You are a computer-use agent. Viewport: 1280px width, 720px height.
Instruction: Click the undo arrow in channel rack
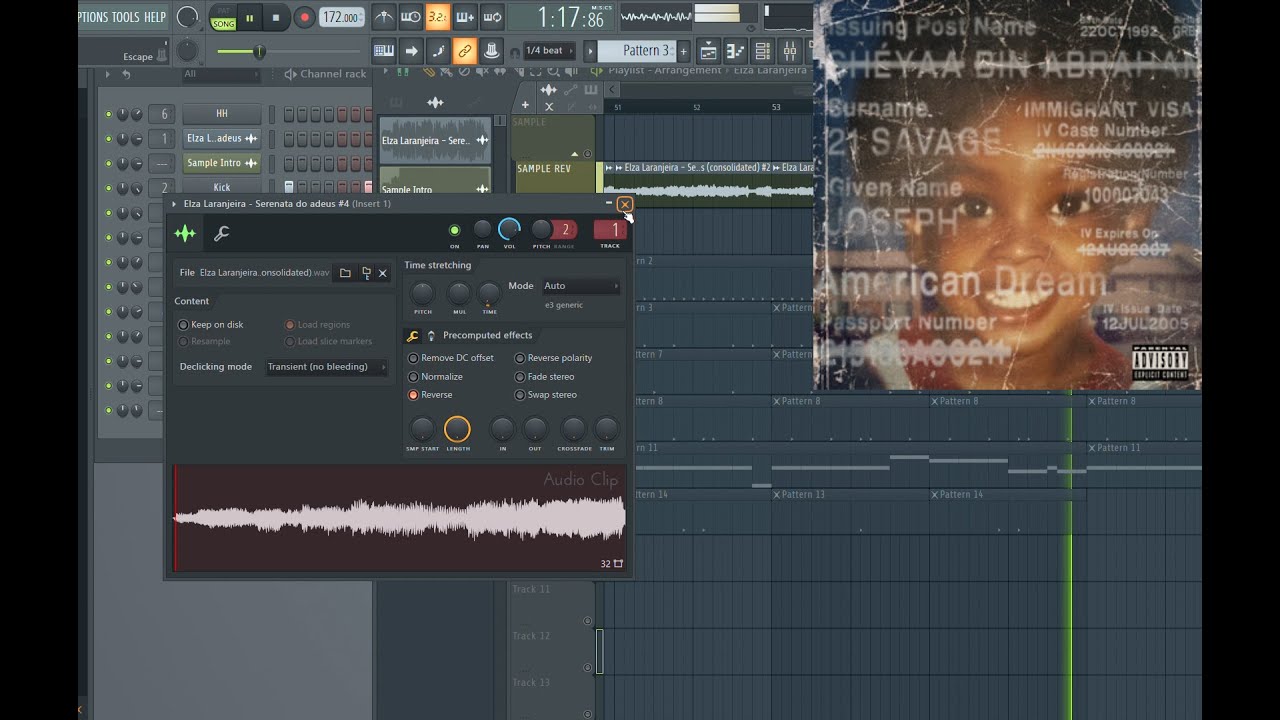[126, 74]
